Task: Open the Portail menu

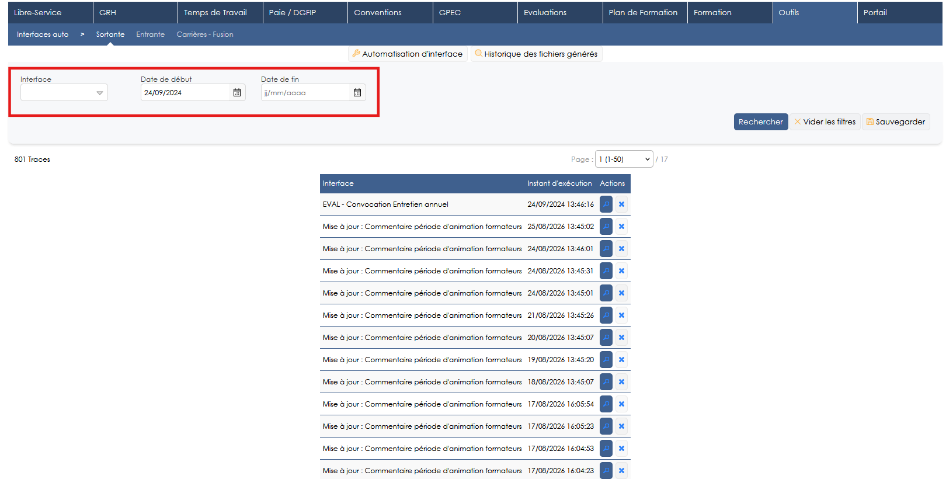Action: coord(900,13)
